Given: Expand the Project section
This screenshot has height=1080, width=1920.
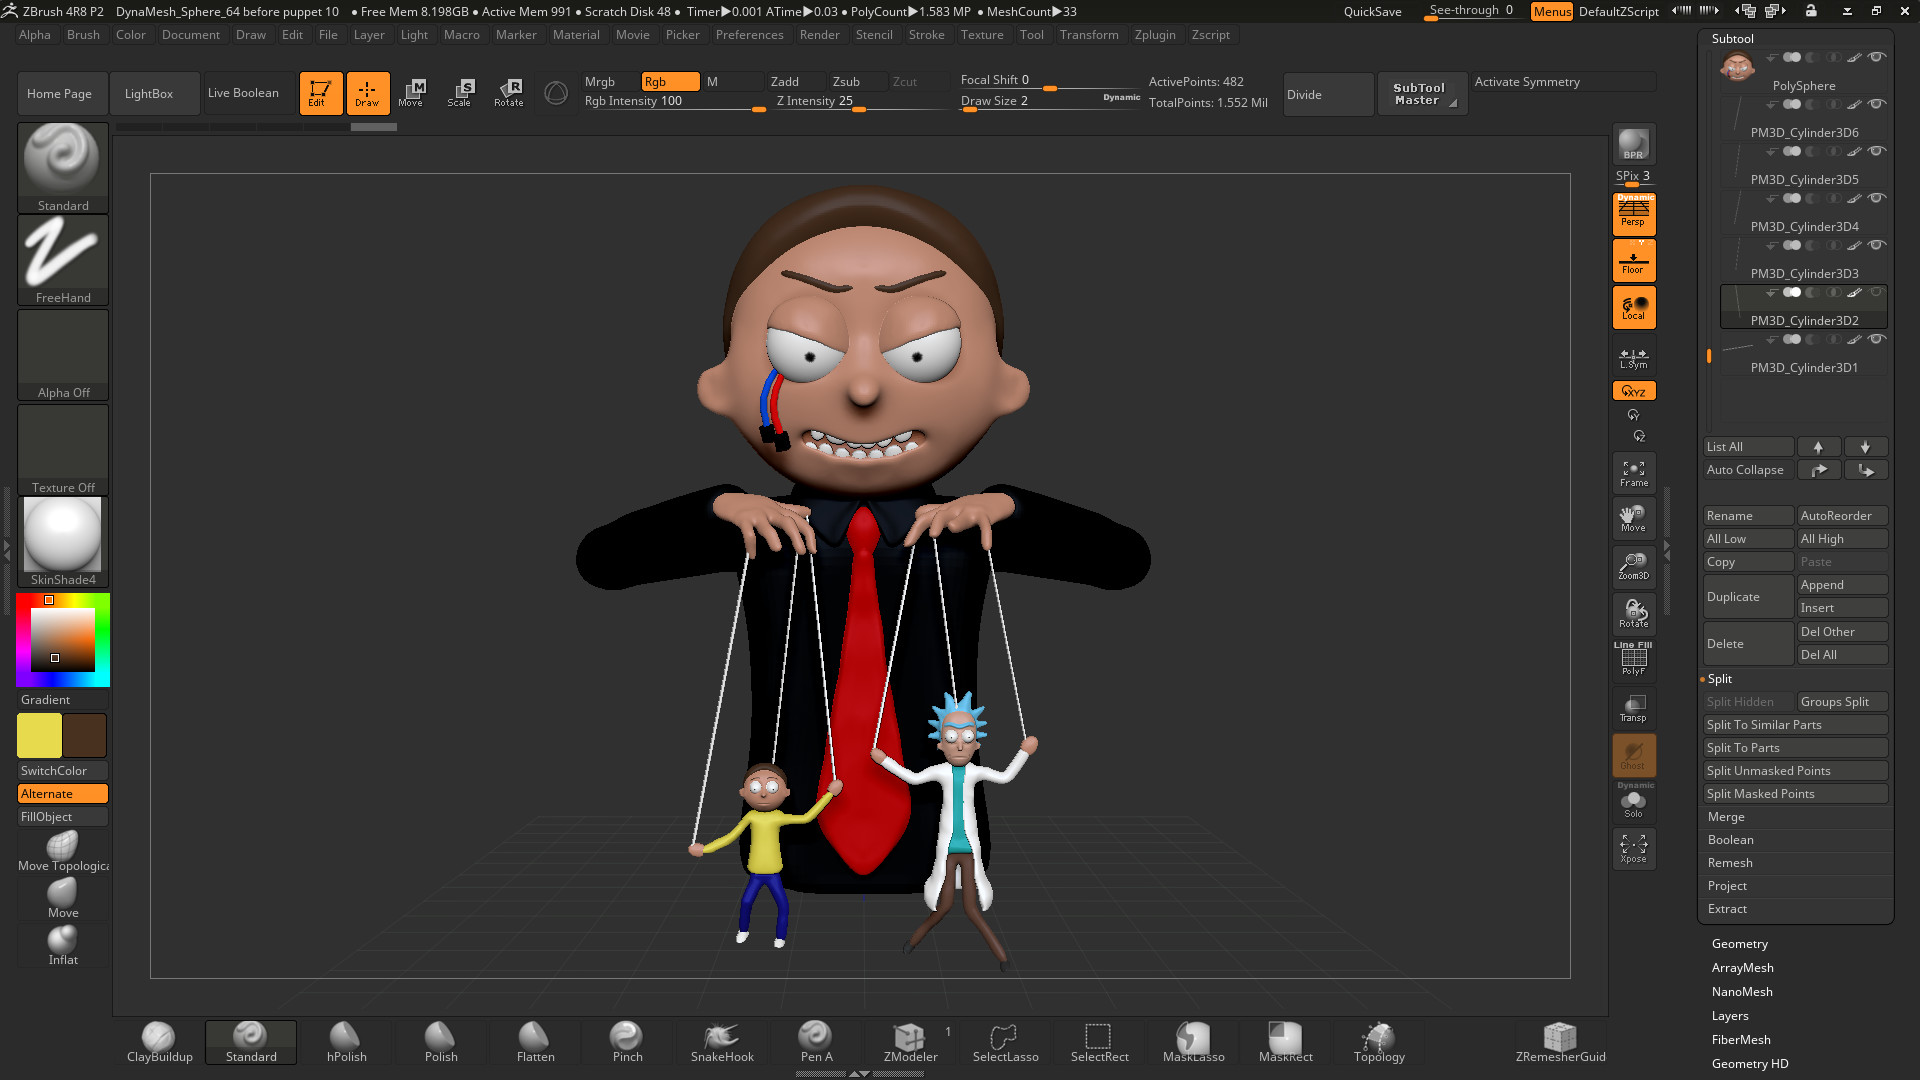Looking at the screenshot, I should (1727, 886).
